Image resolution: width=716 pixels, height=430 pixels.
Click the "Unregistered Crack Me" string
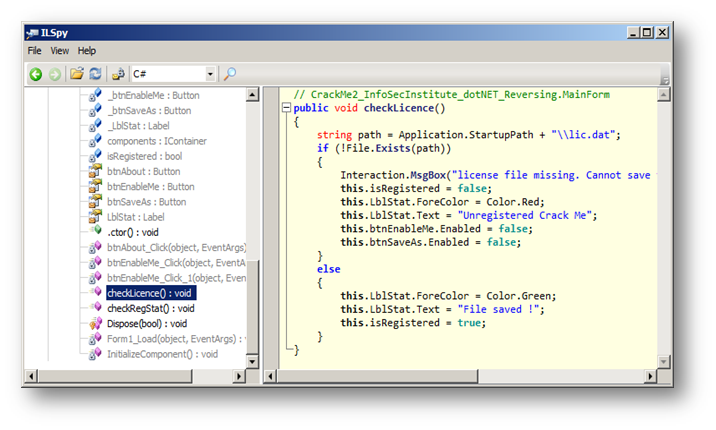pos(527,215)
